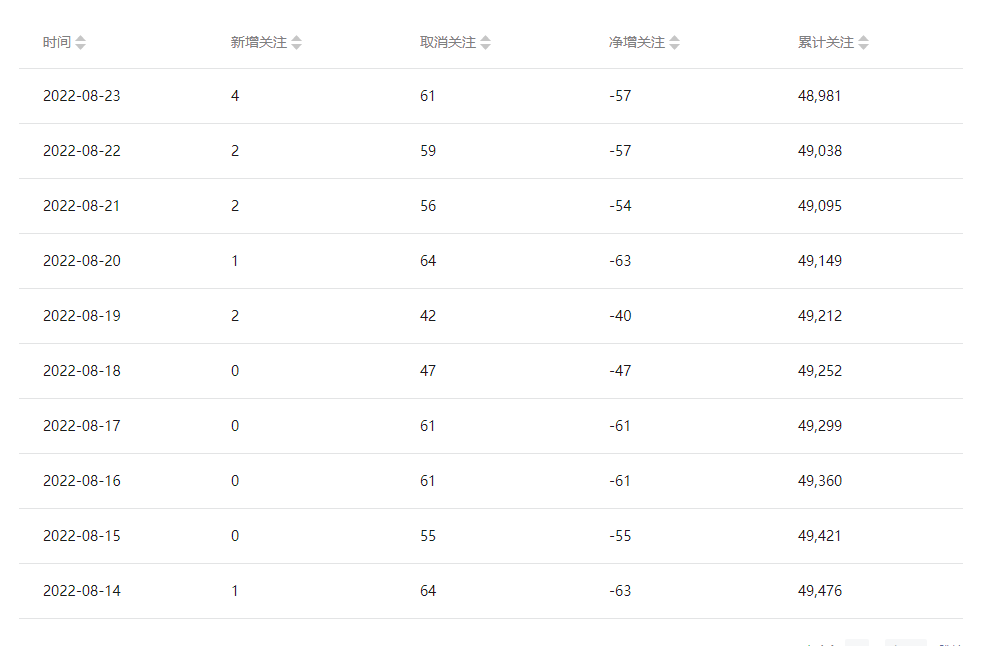Click the 时间 column header text
The image size is (983, 646).
click(56, 43)
